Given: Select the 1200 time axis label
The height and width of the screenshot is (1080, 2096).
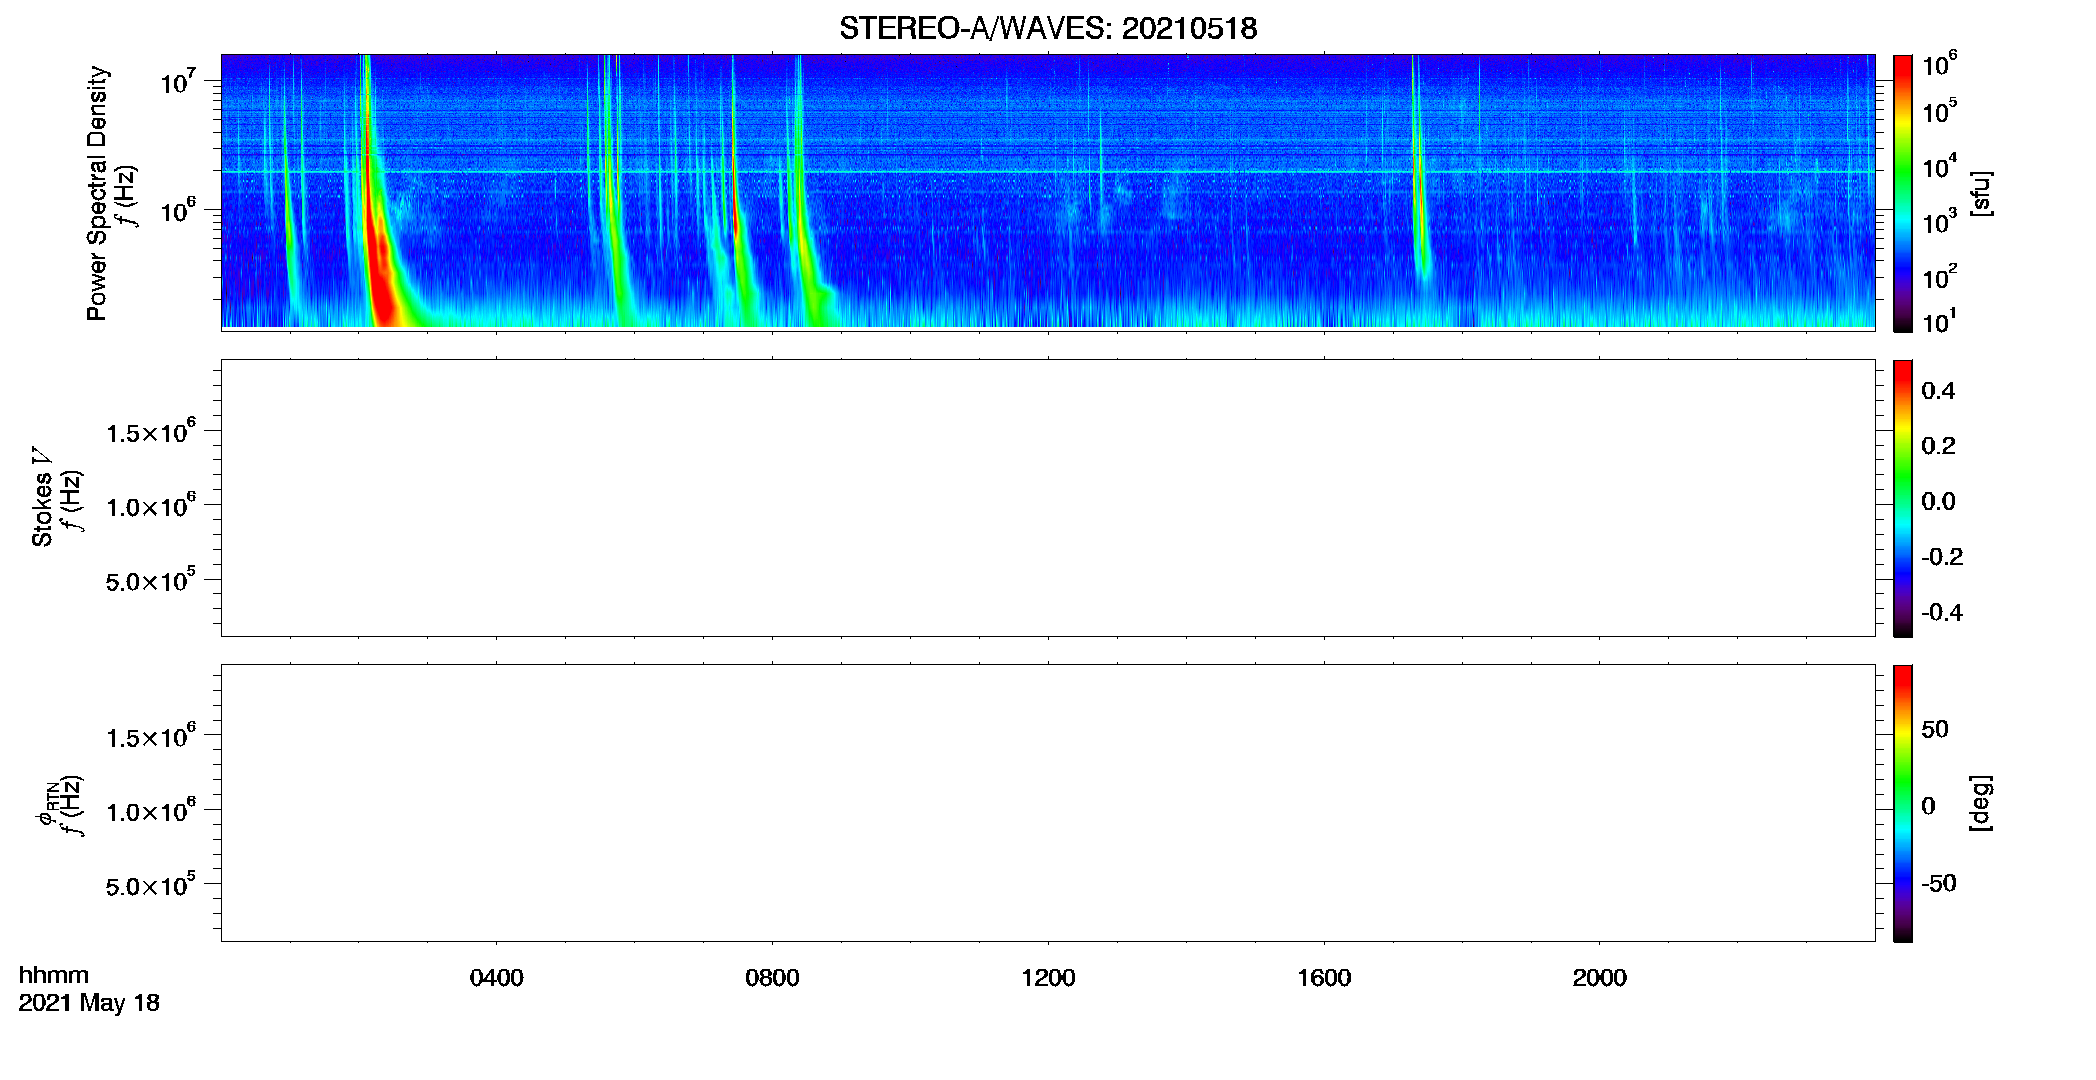Looking at the screenshot, I should pyautogui.click(x=1048, y=978).
